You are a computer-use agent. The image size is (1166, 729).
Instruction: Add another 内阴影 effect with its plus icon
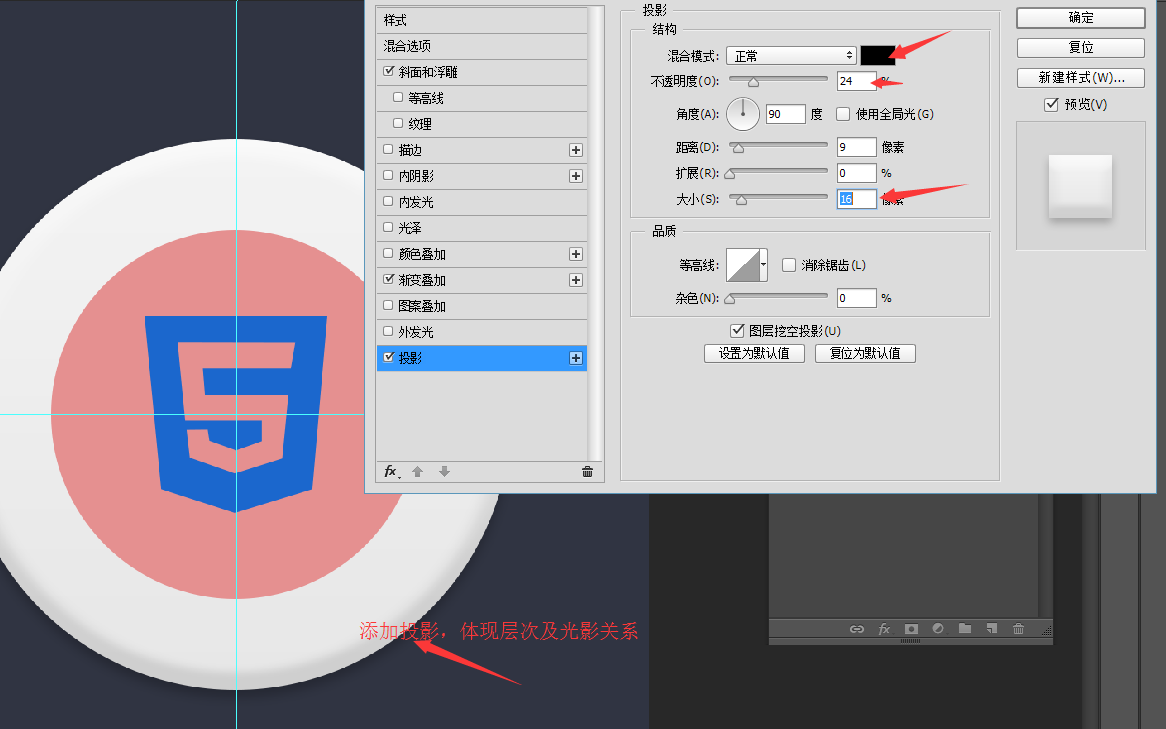coord(576,176)
